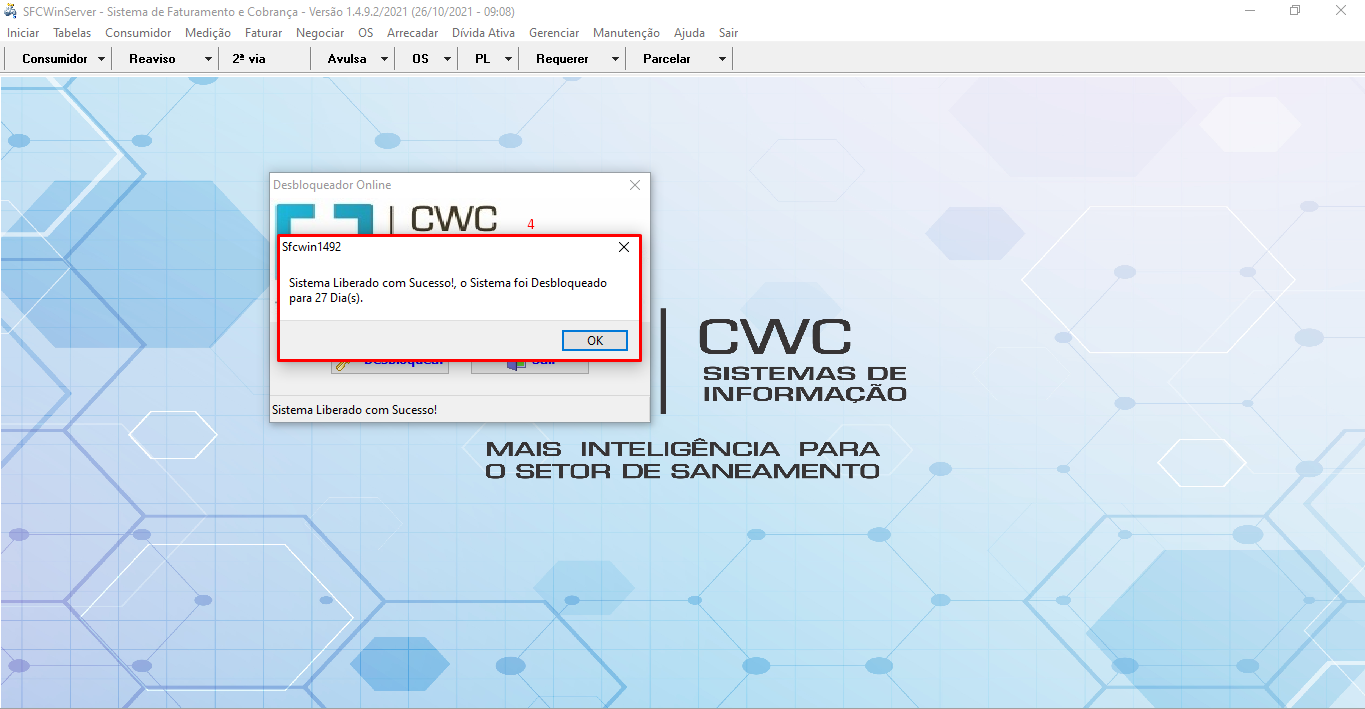
Task: Open the PL toolbar dropdown arrow
Action: 508,59
